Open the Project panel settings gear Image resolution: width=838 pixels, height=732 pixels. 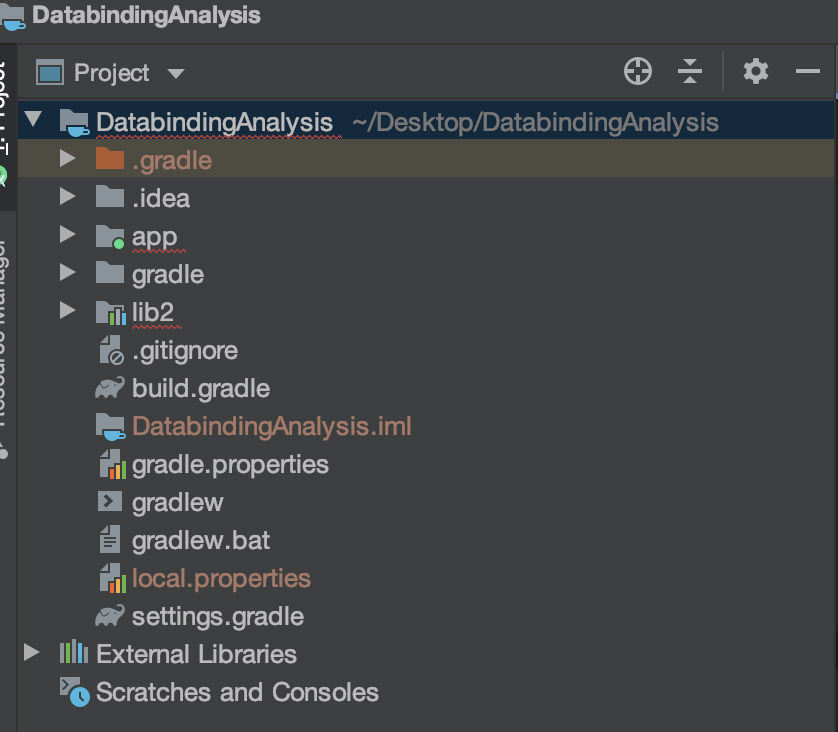point(756,72)
